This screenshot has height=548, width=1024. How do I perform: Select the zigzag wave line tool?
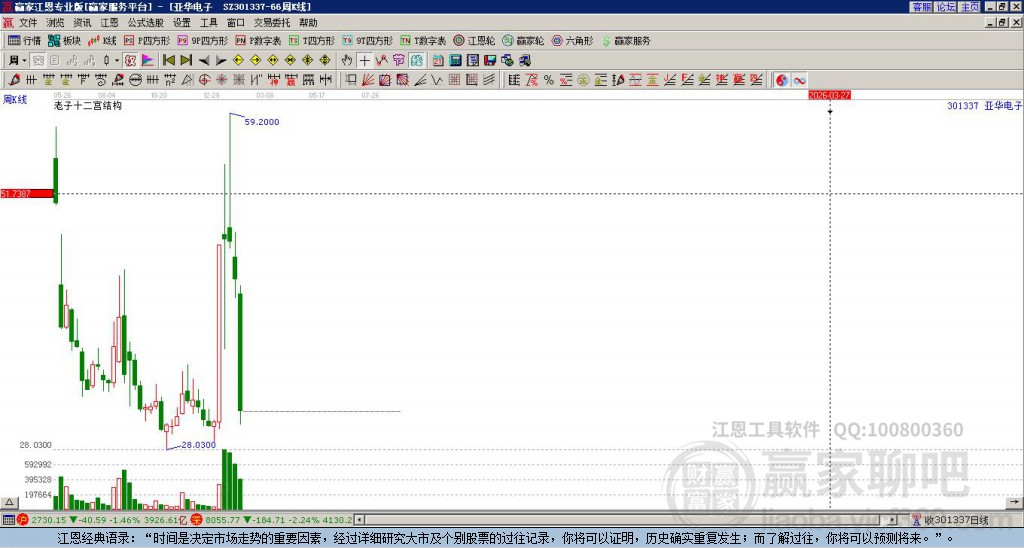(437, 80)
